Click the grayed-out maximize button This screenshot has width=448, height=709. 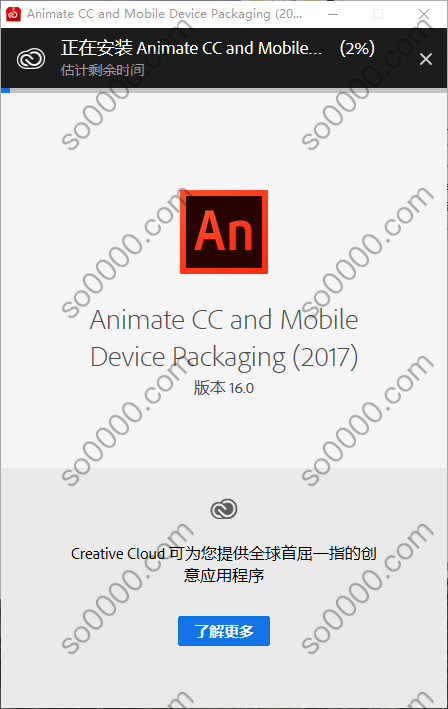coord(378,14)
